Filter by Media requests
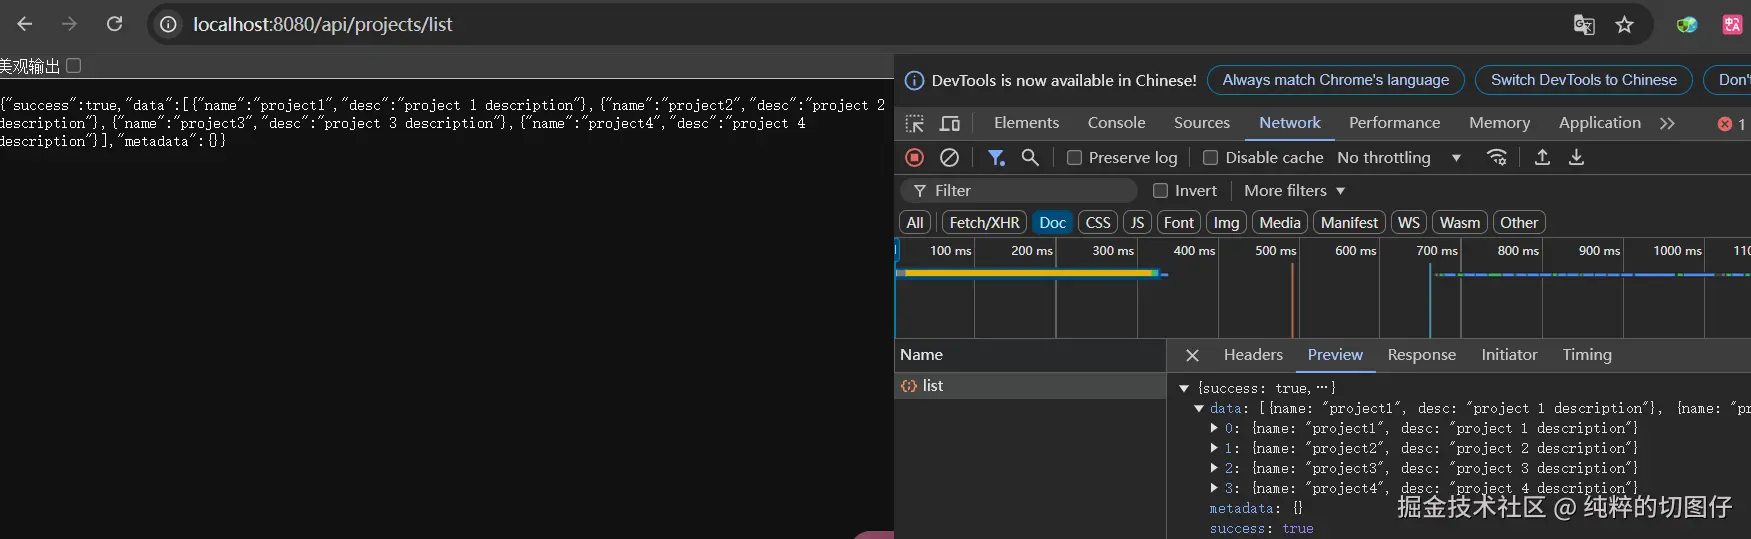The image size is (1751, 539). [x=1280, y=223]
